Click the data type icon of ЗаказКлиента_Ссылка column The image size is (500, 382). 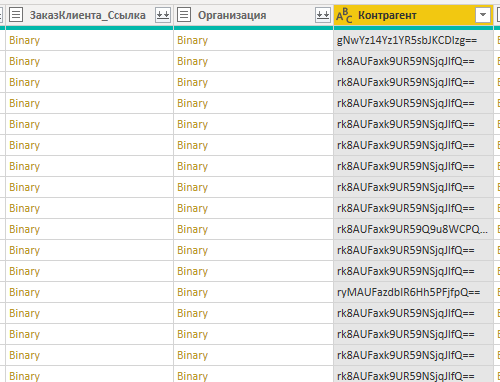click(x=16, y=15)
